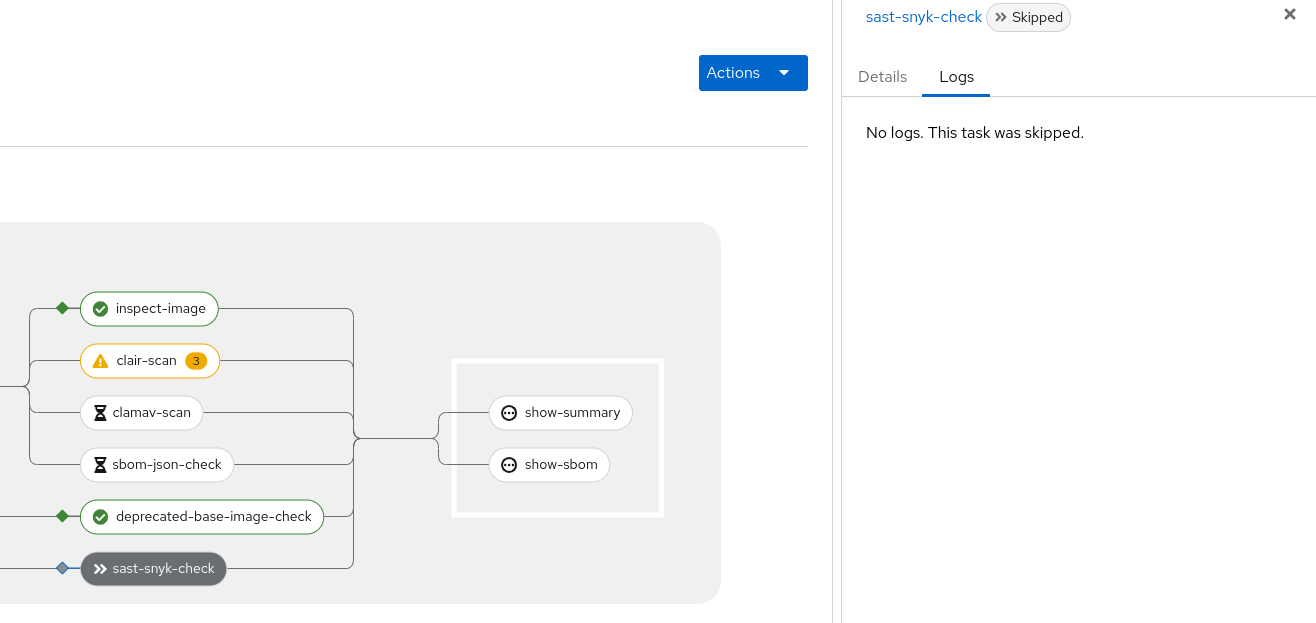Click the pending icon on show-sbom
This screenshot has height=623, width=1316.
(x=509, y=465)
